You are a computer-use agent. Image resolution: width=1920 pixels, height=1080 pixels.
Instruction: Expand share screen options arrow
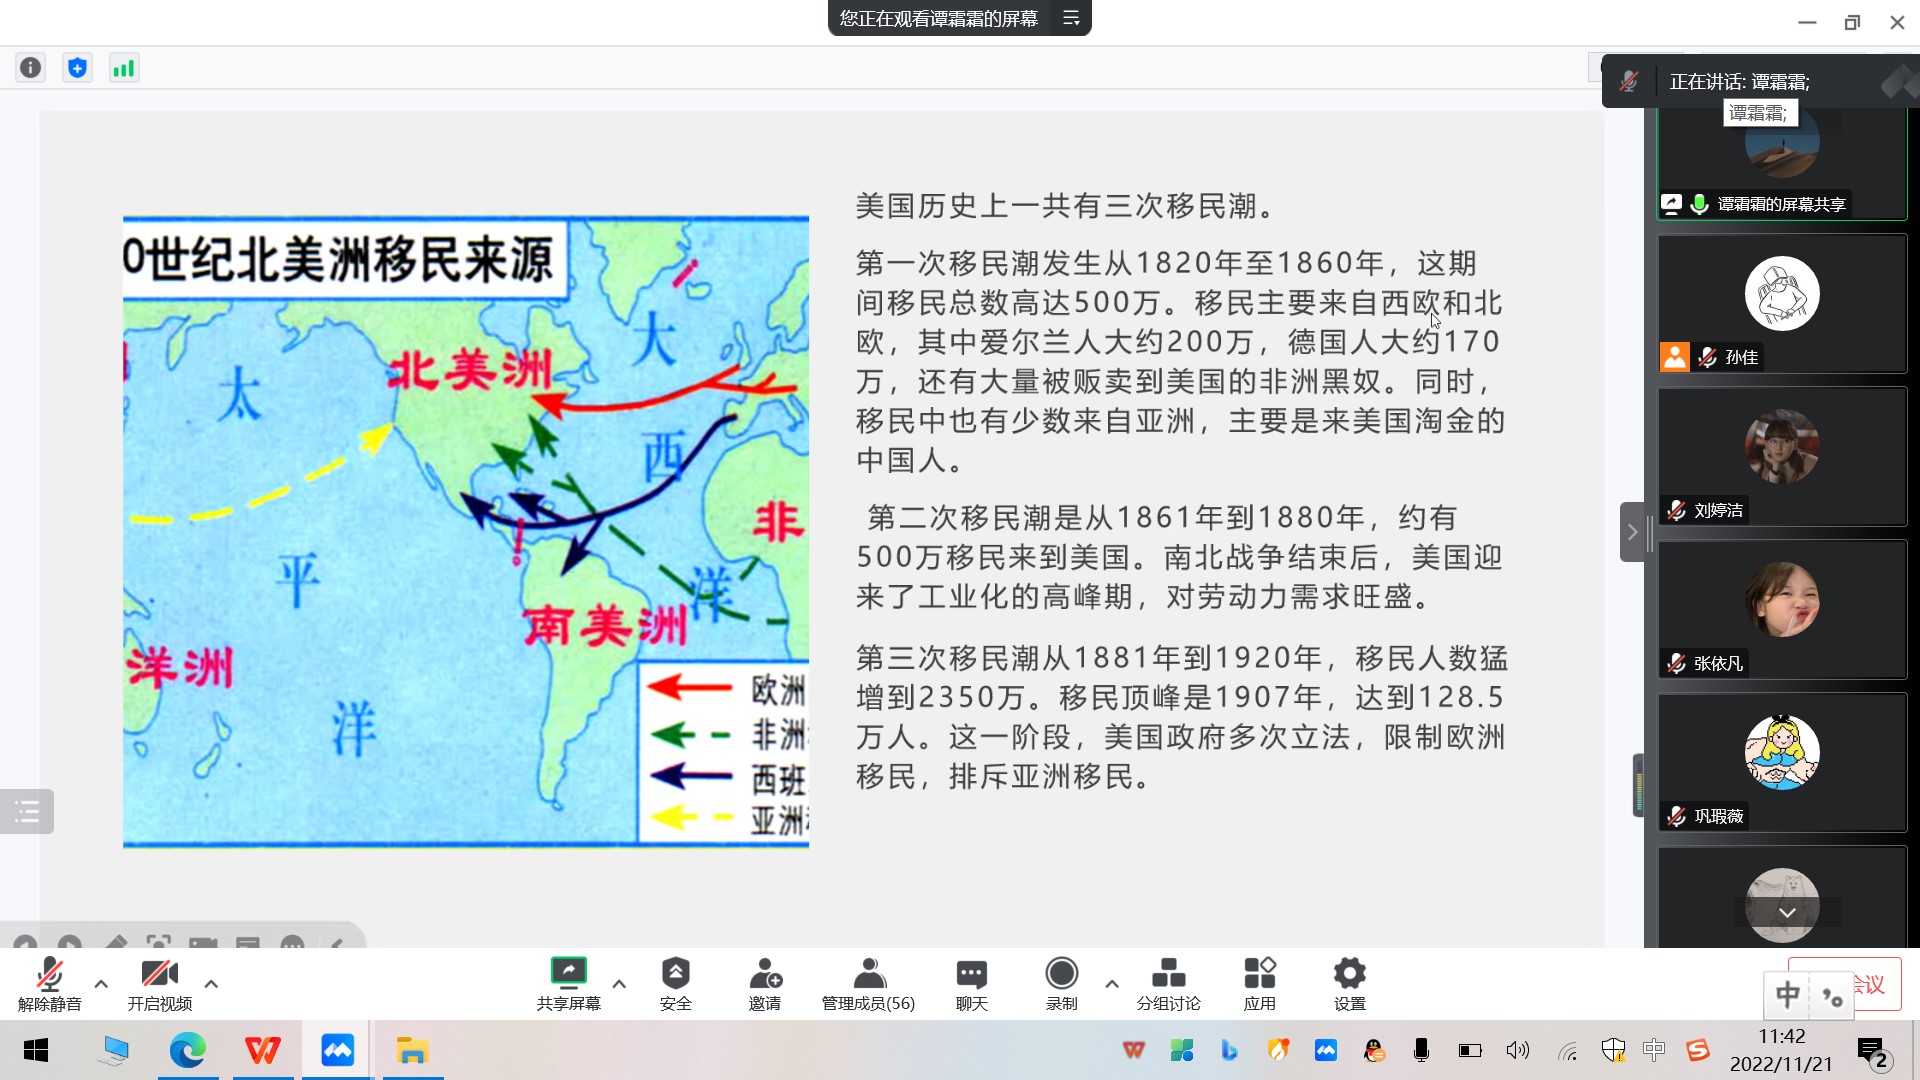pos(619,984)
